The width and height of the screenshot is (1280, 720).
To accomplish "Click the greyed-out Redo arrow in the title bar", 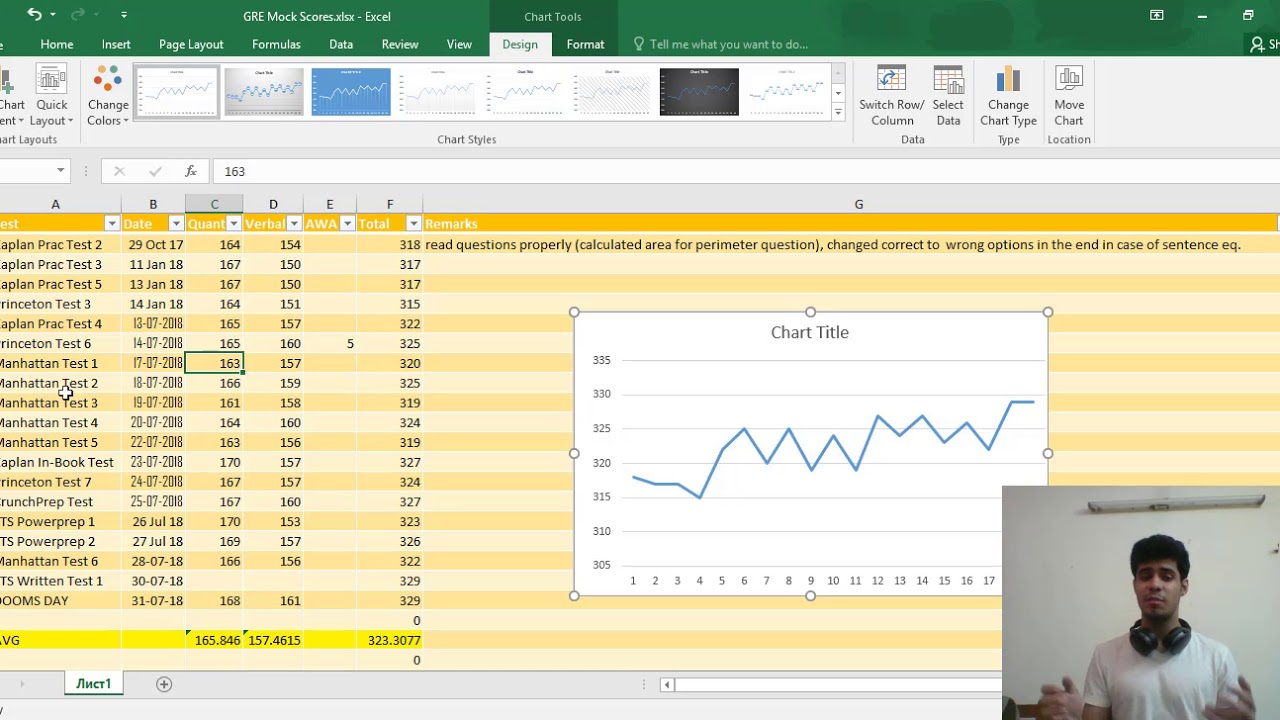I will tap(78, 15).
